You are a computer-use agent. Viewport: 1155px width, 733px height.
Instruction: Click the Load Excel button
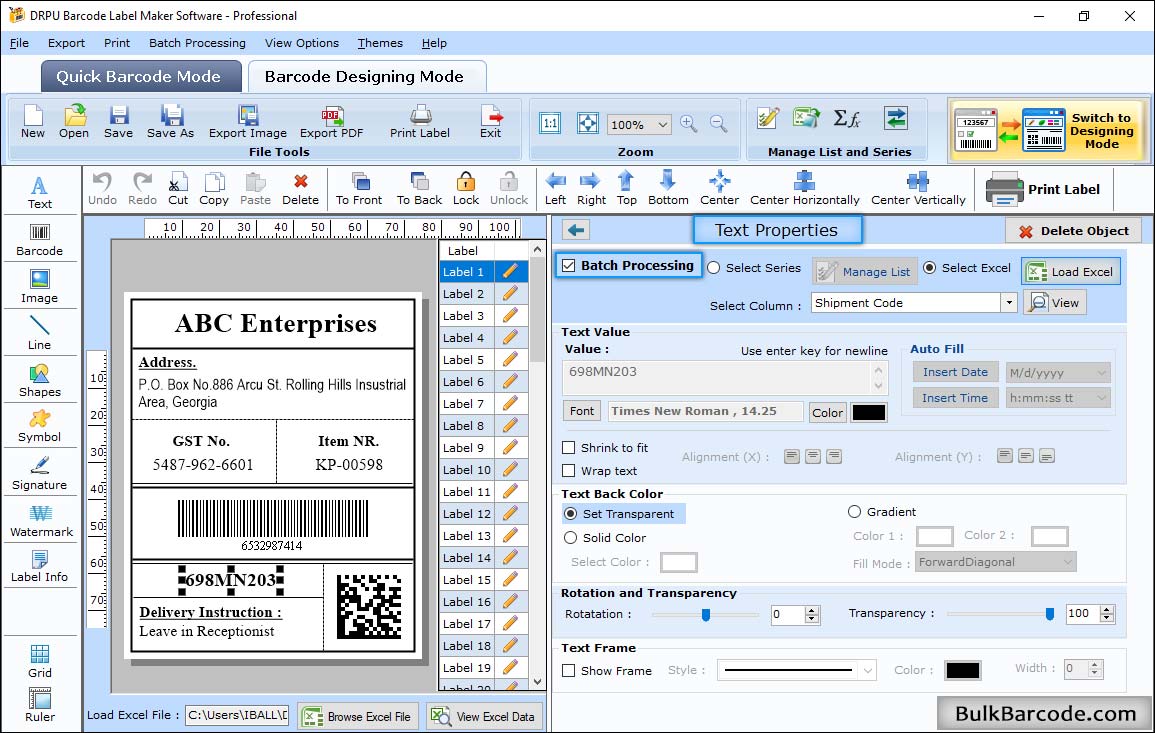[x=1071, y=271]
